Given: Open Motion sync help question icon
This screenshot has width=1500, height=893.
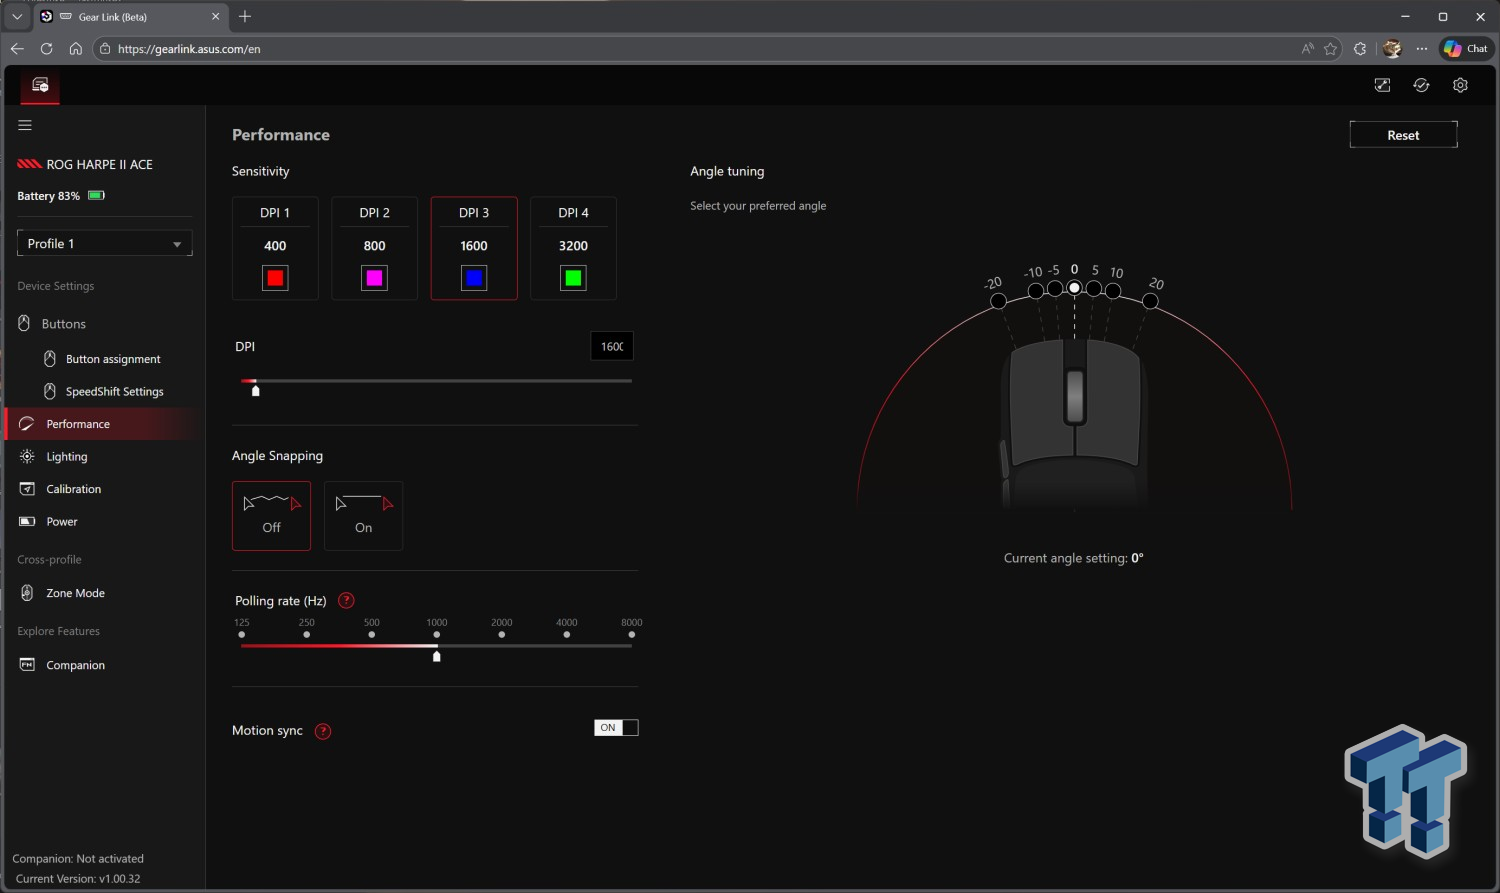Looking at the screenshot, I should (x=323, y=731).
